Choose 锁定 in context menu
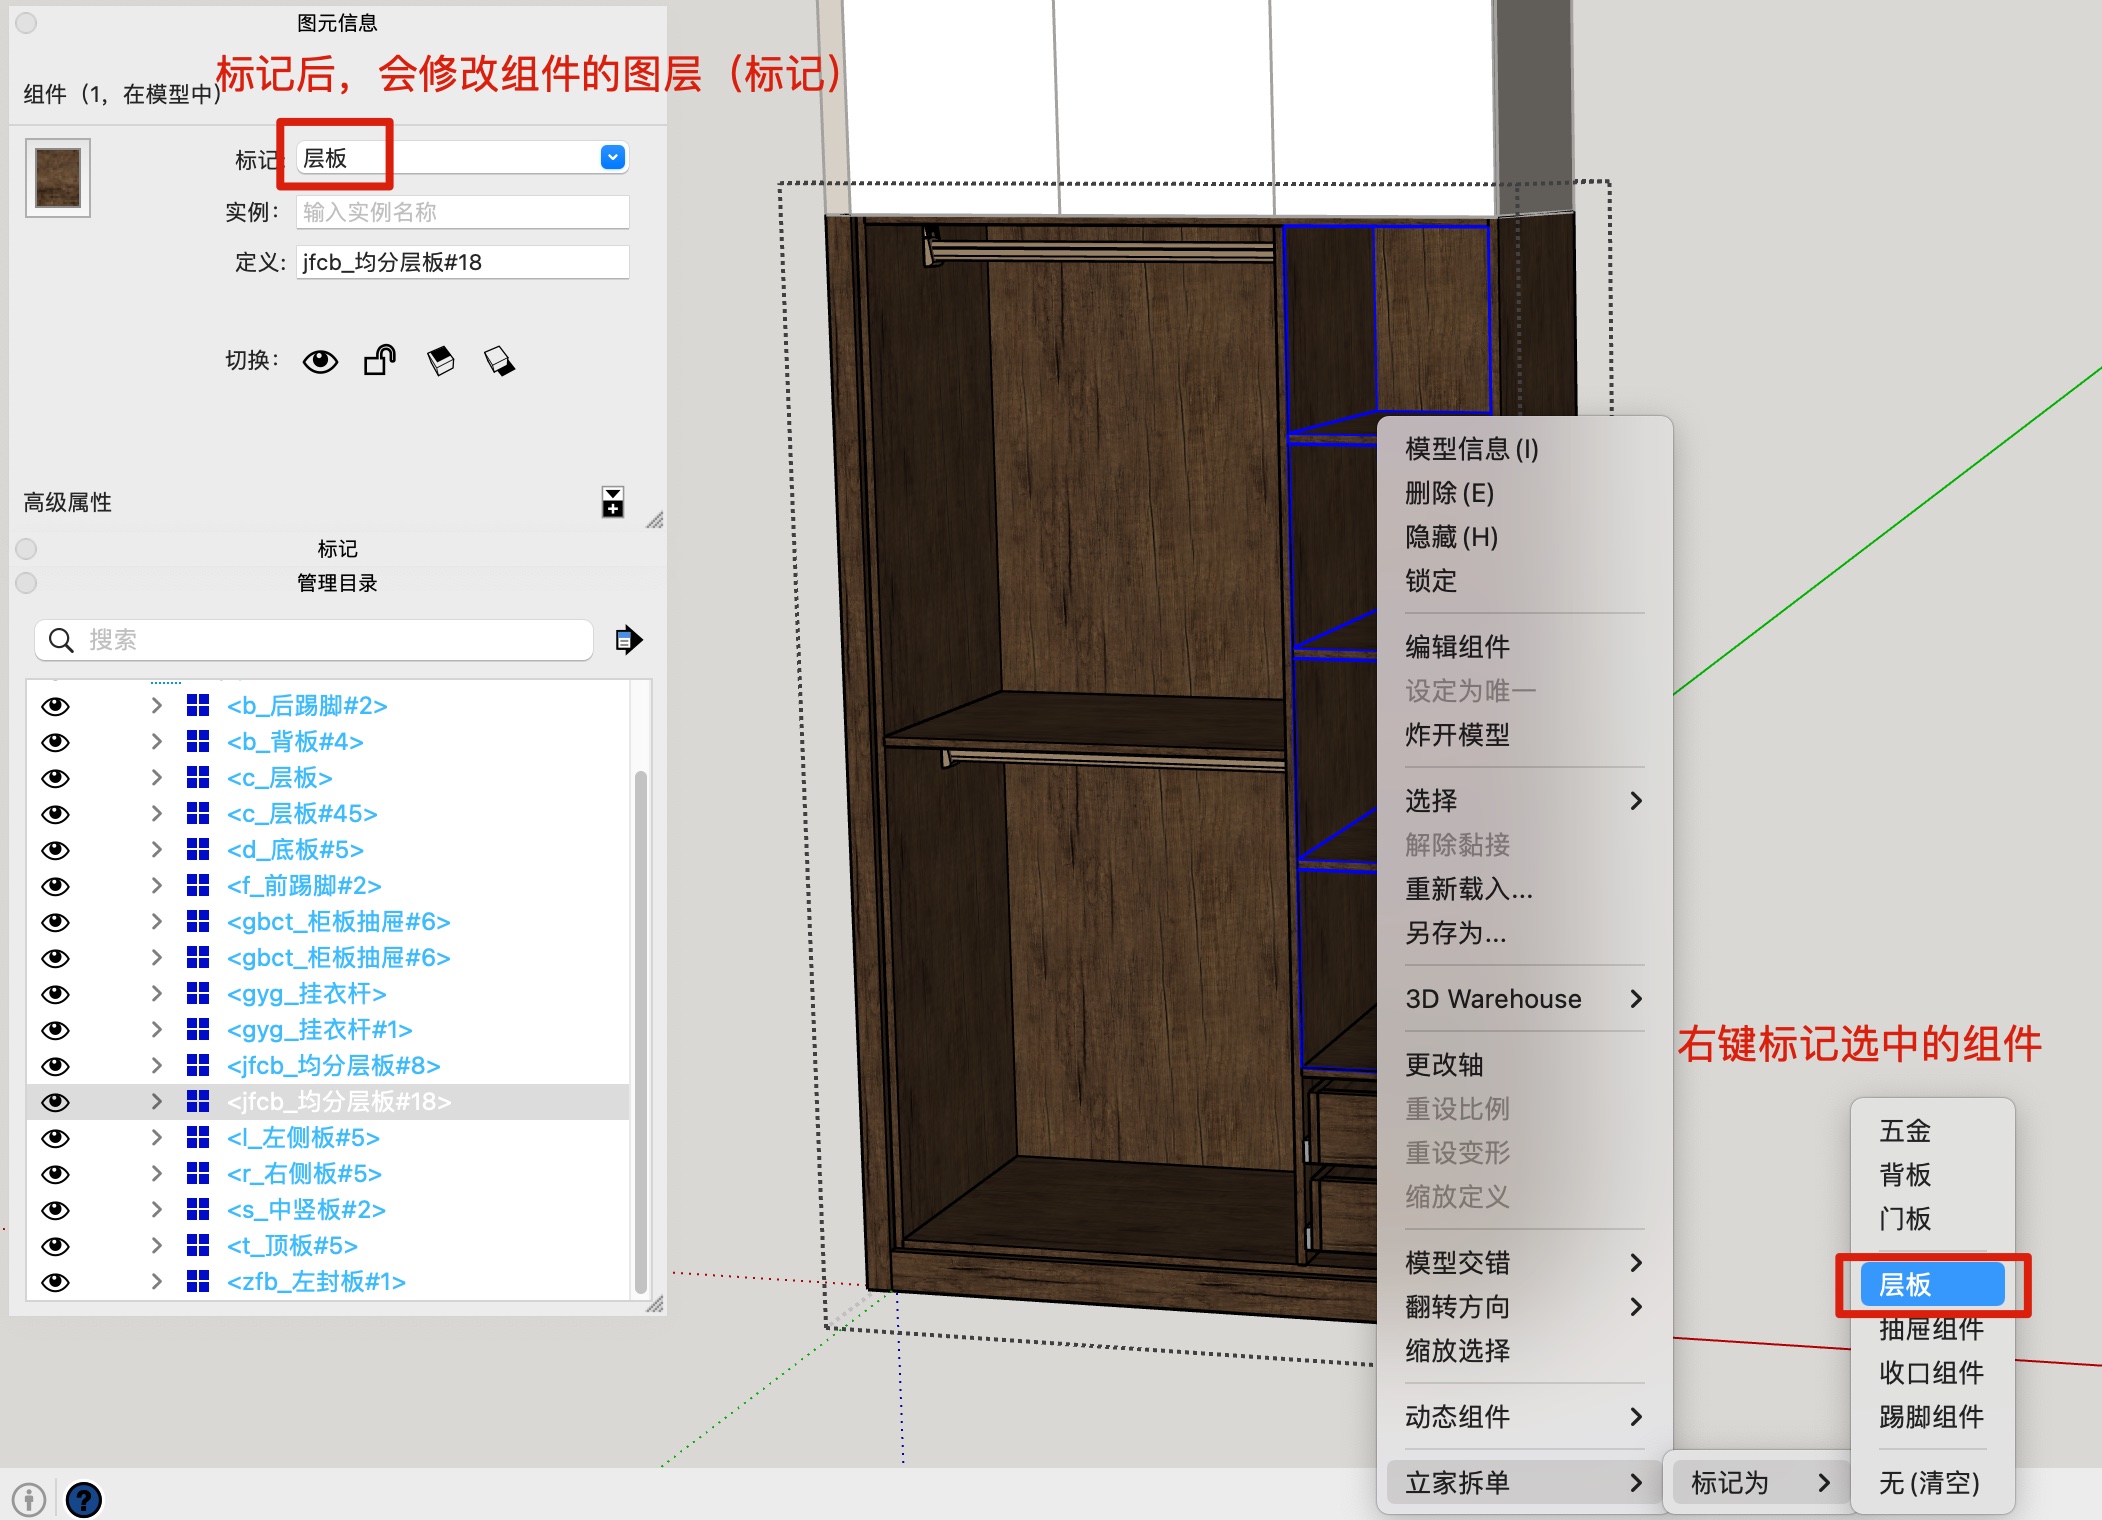The width and height of the screenshot is (2102, 1520). pyautogui.click(x=1524, y=581)
